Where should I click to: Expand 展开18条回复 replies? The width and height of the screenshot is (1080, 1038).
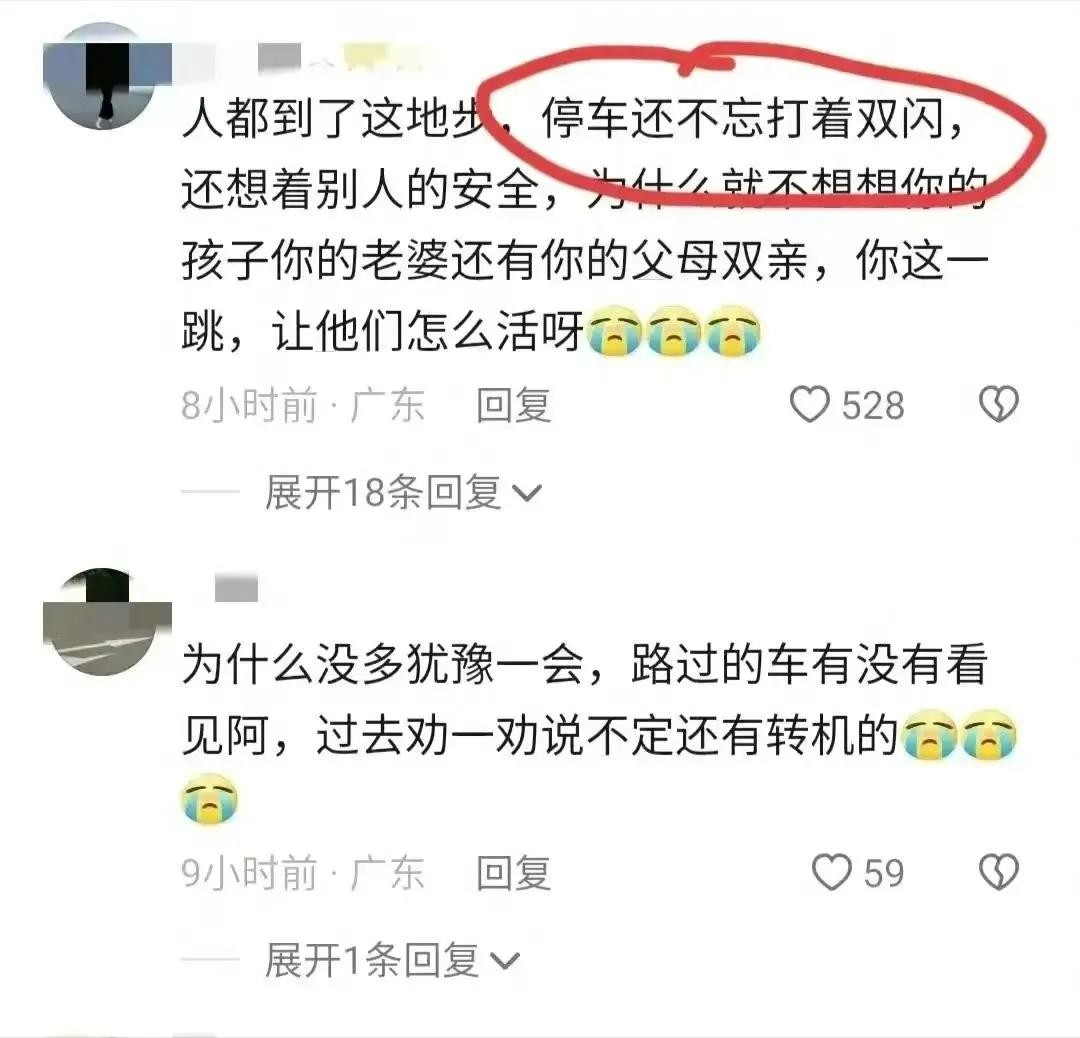click(x=404, y=492)
